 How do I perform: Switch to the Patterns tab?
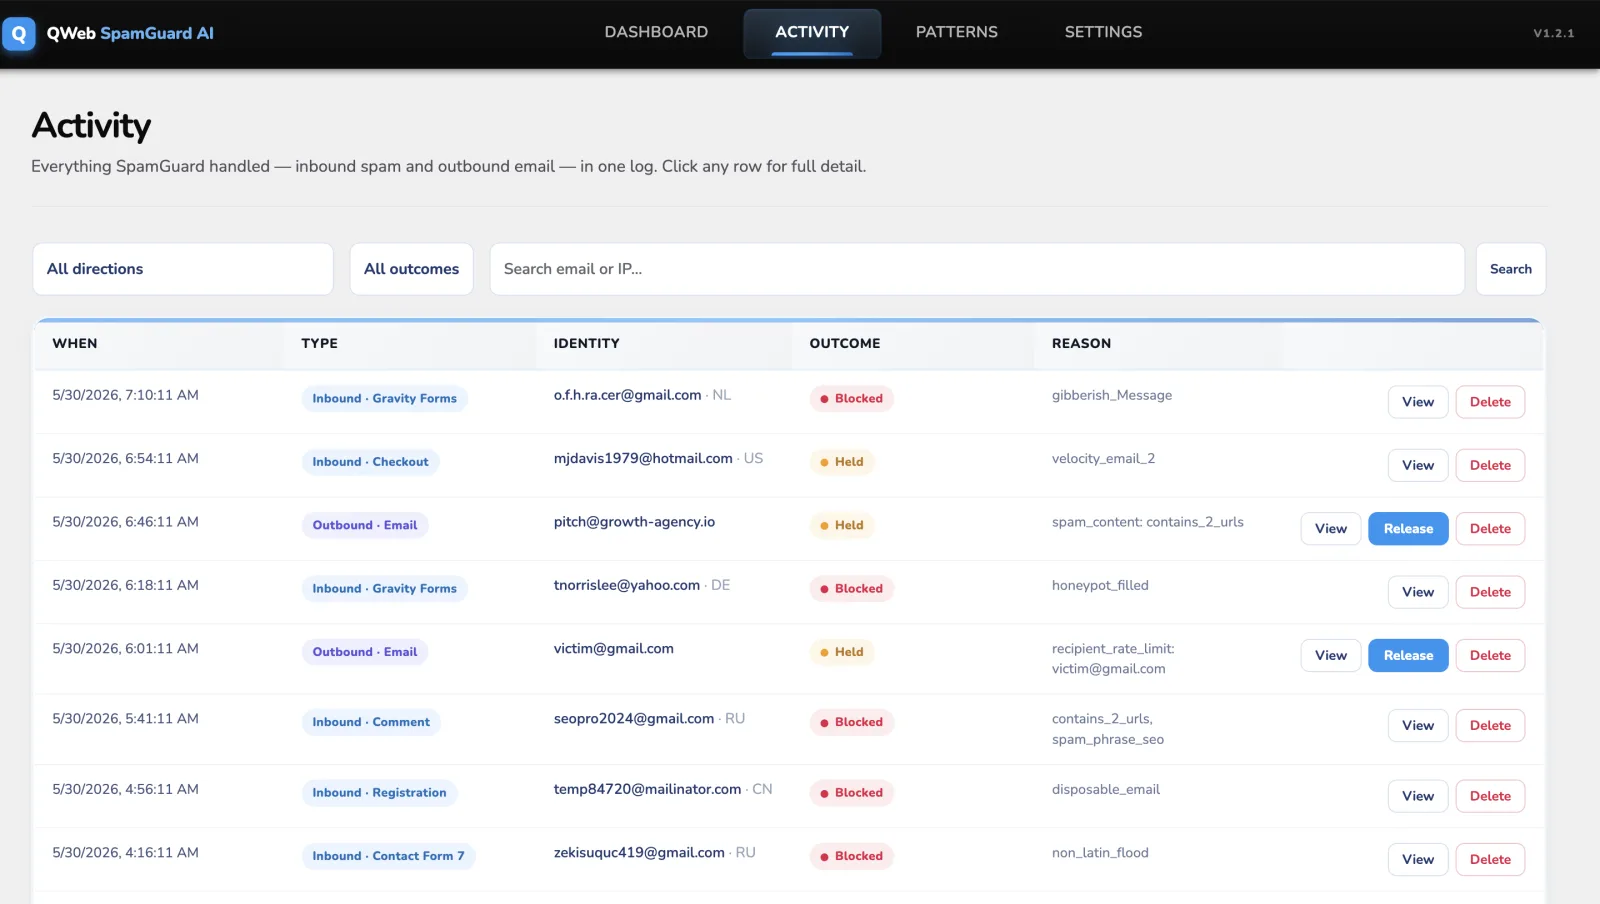[957, 32]
